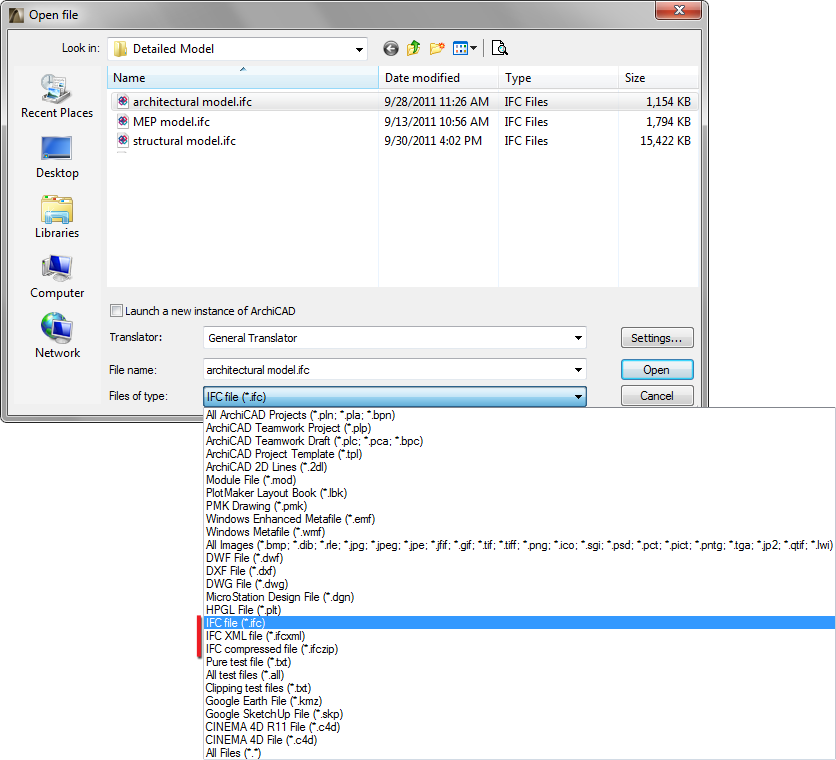Click the Recent Places sidebar icon
Viewport: 836px width, 760px height.
pyautogui.click(x=56, y=92)
